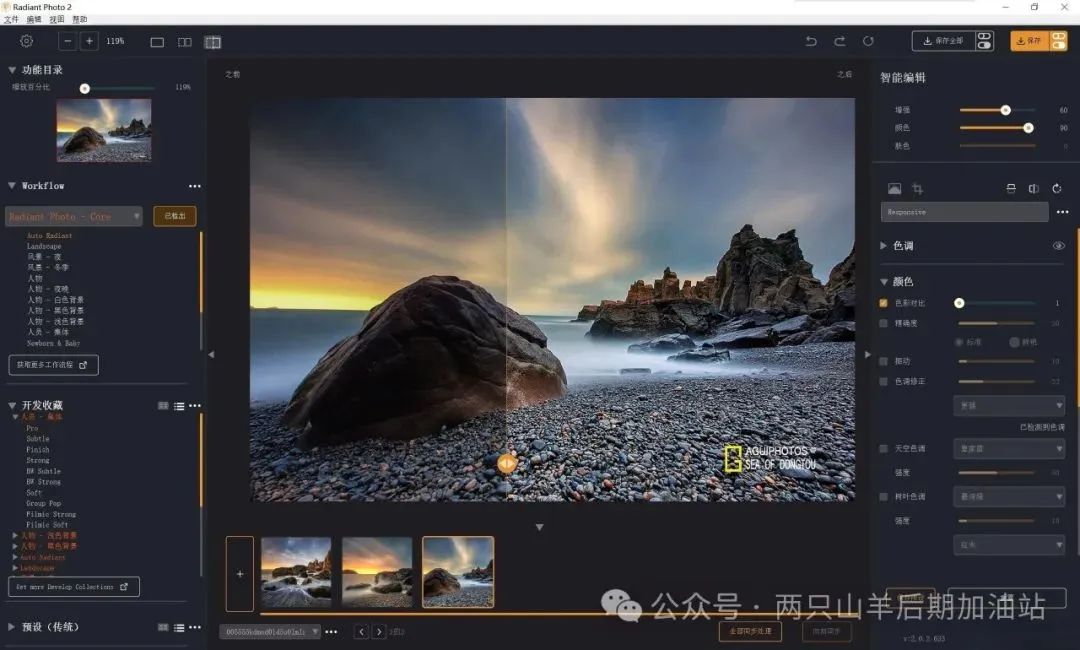Image resolution: width=1080 pixels, height=650 pixels.
Task: Collapse the Workflow section
Action: 12,185
